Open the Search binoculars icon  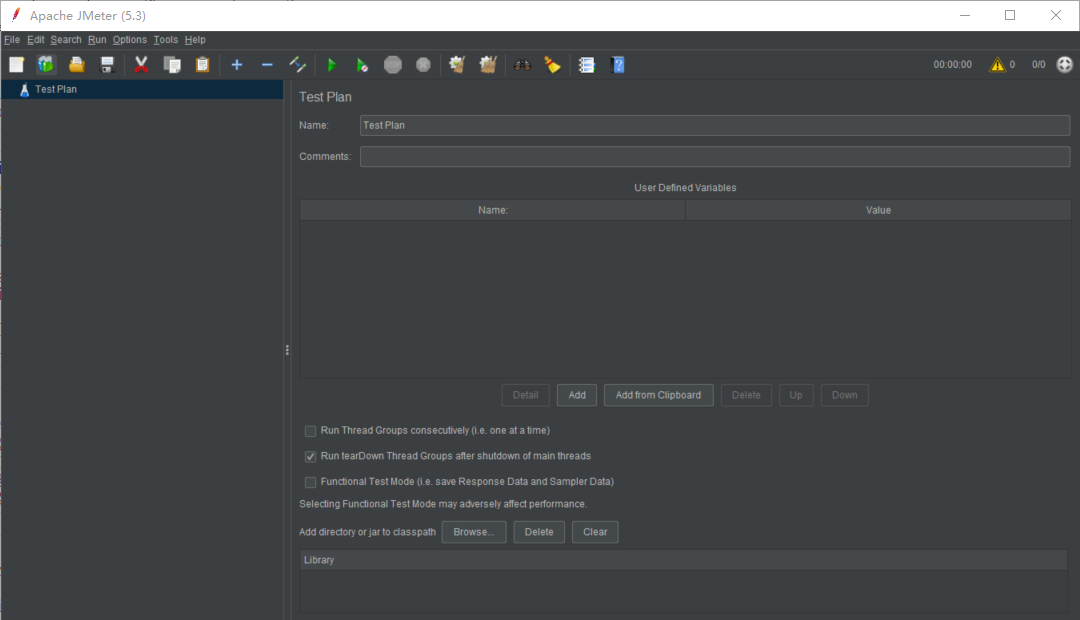(522, 65)
